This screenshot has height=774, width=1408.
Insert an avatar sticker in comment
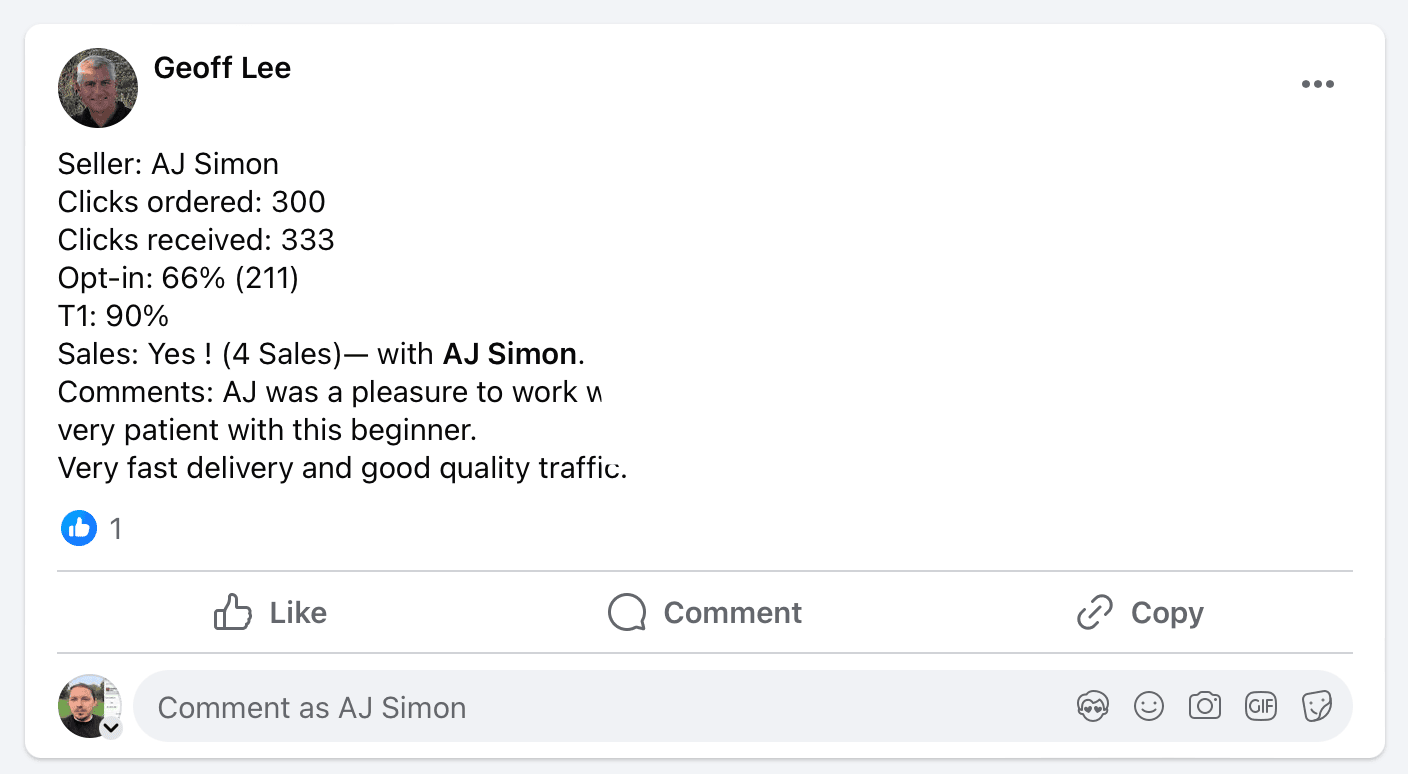tap(1093, 707)
